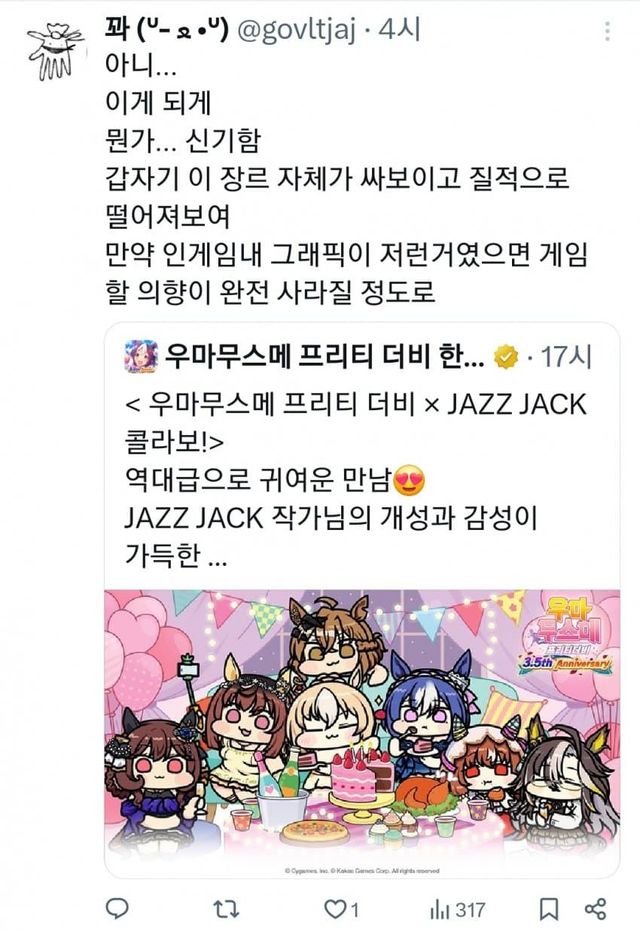
Task: Open the tweet's 4시 timestamp
Action: pos(400,30)
